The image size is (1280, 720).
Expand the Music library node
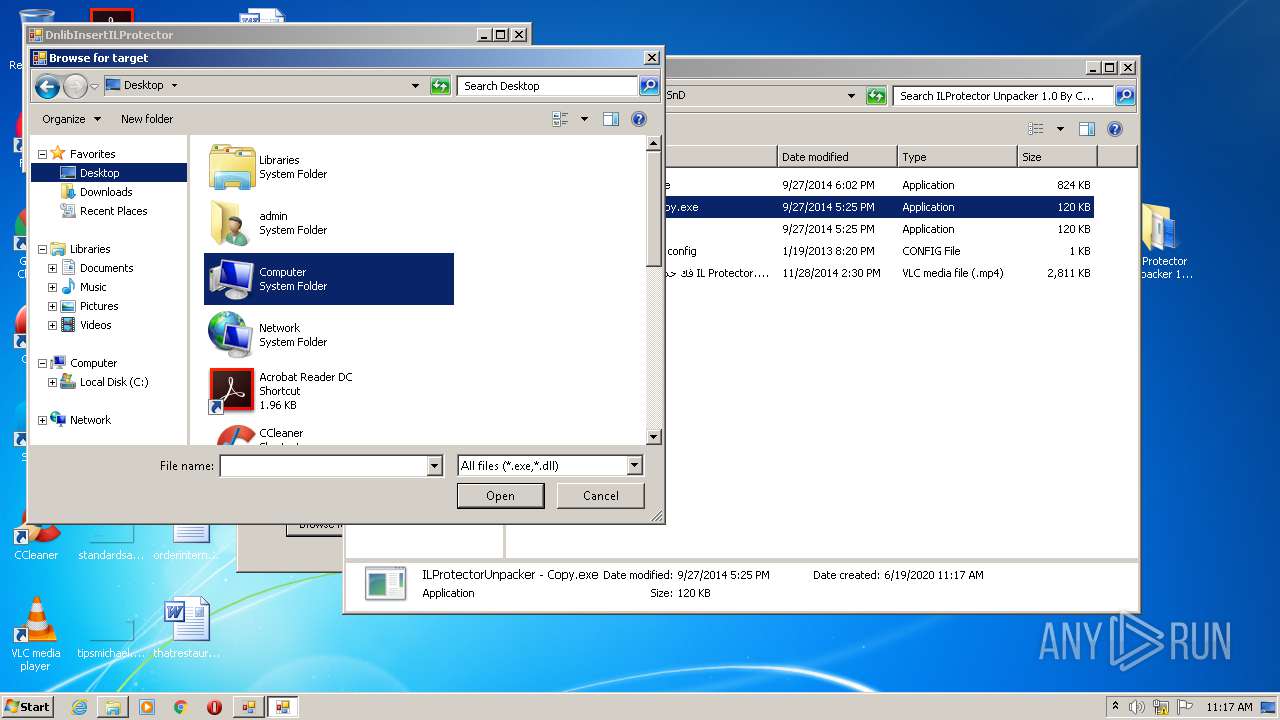pos(53,287)
